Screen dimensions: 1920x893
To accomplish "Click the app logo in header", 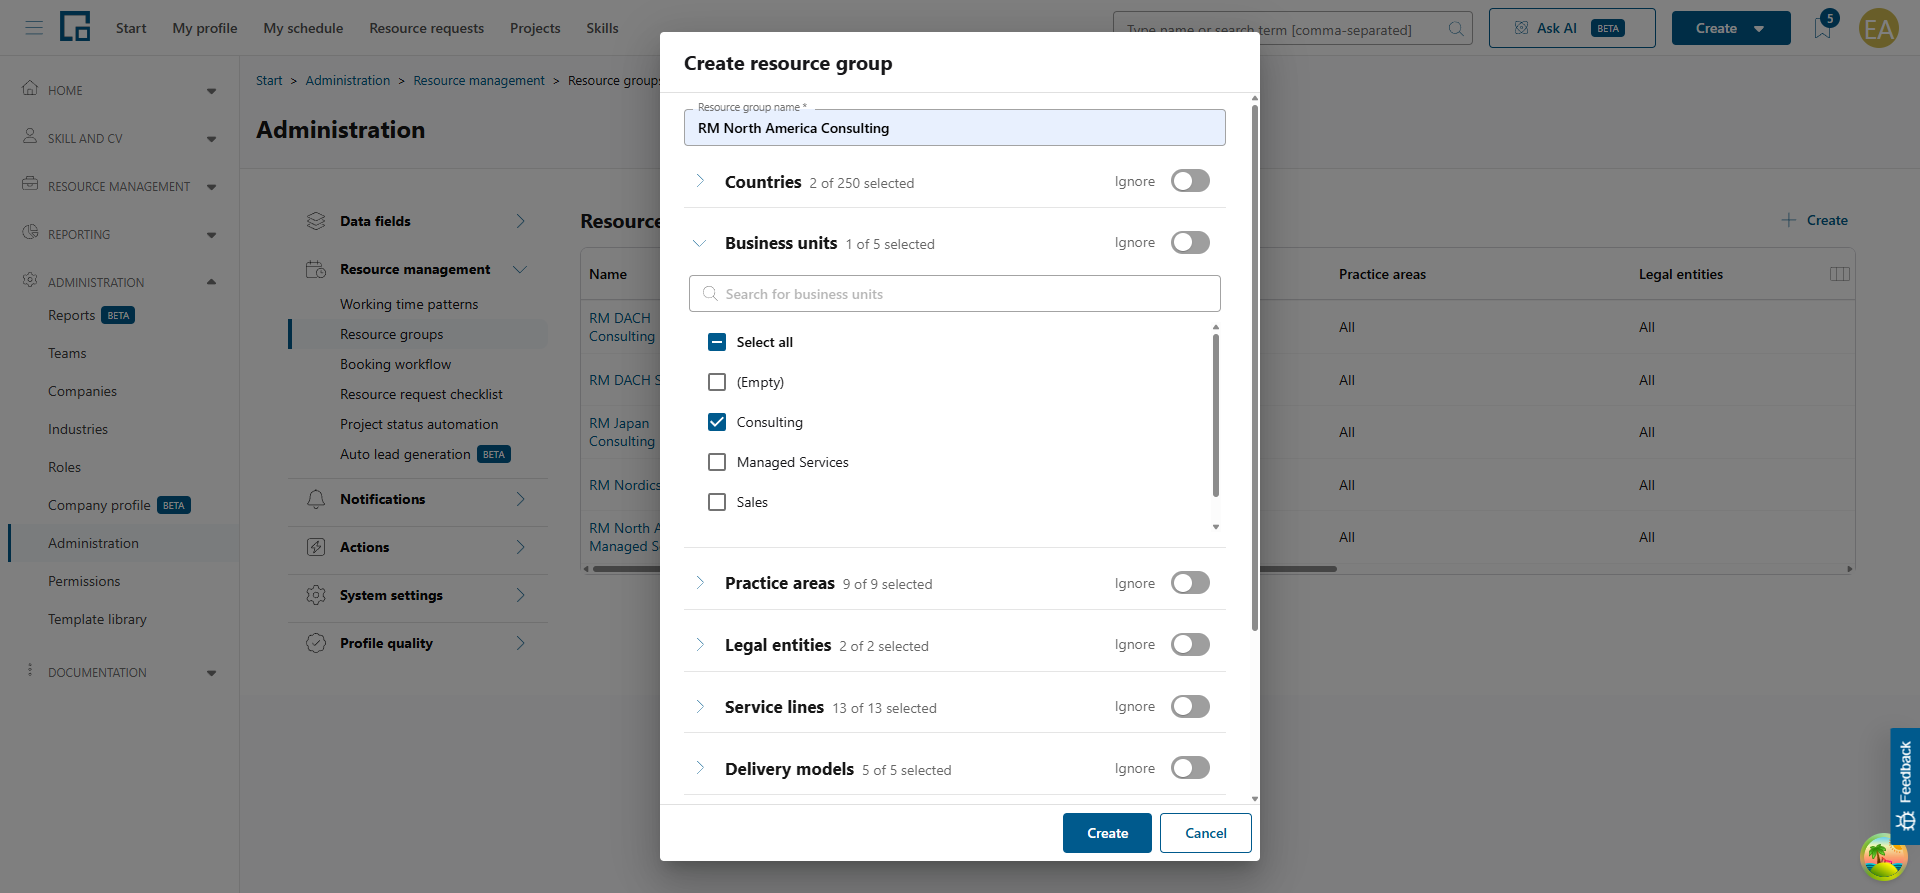I will pos(75,27).
